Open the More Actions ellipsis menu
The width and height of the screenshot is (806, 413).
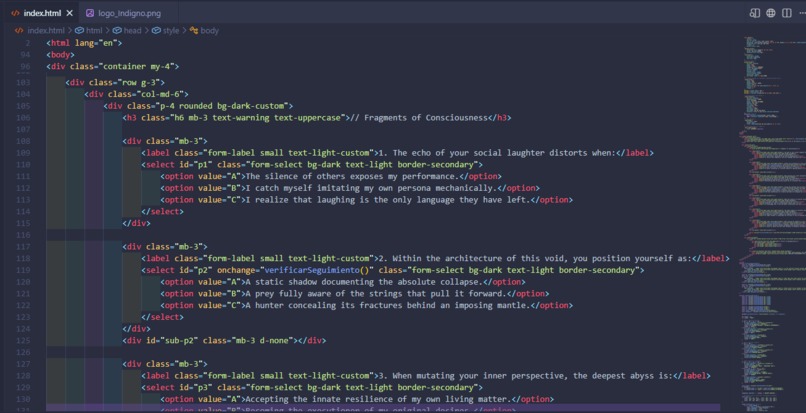pyautogui.click(x=802, y=13)
